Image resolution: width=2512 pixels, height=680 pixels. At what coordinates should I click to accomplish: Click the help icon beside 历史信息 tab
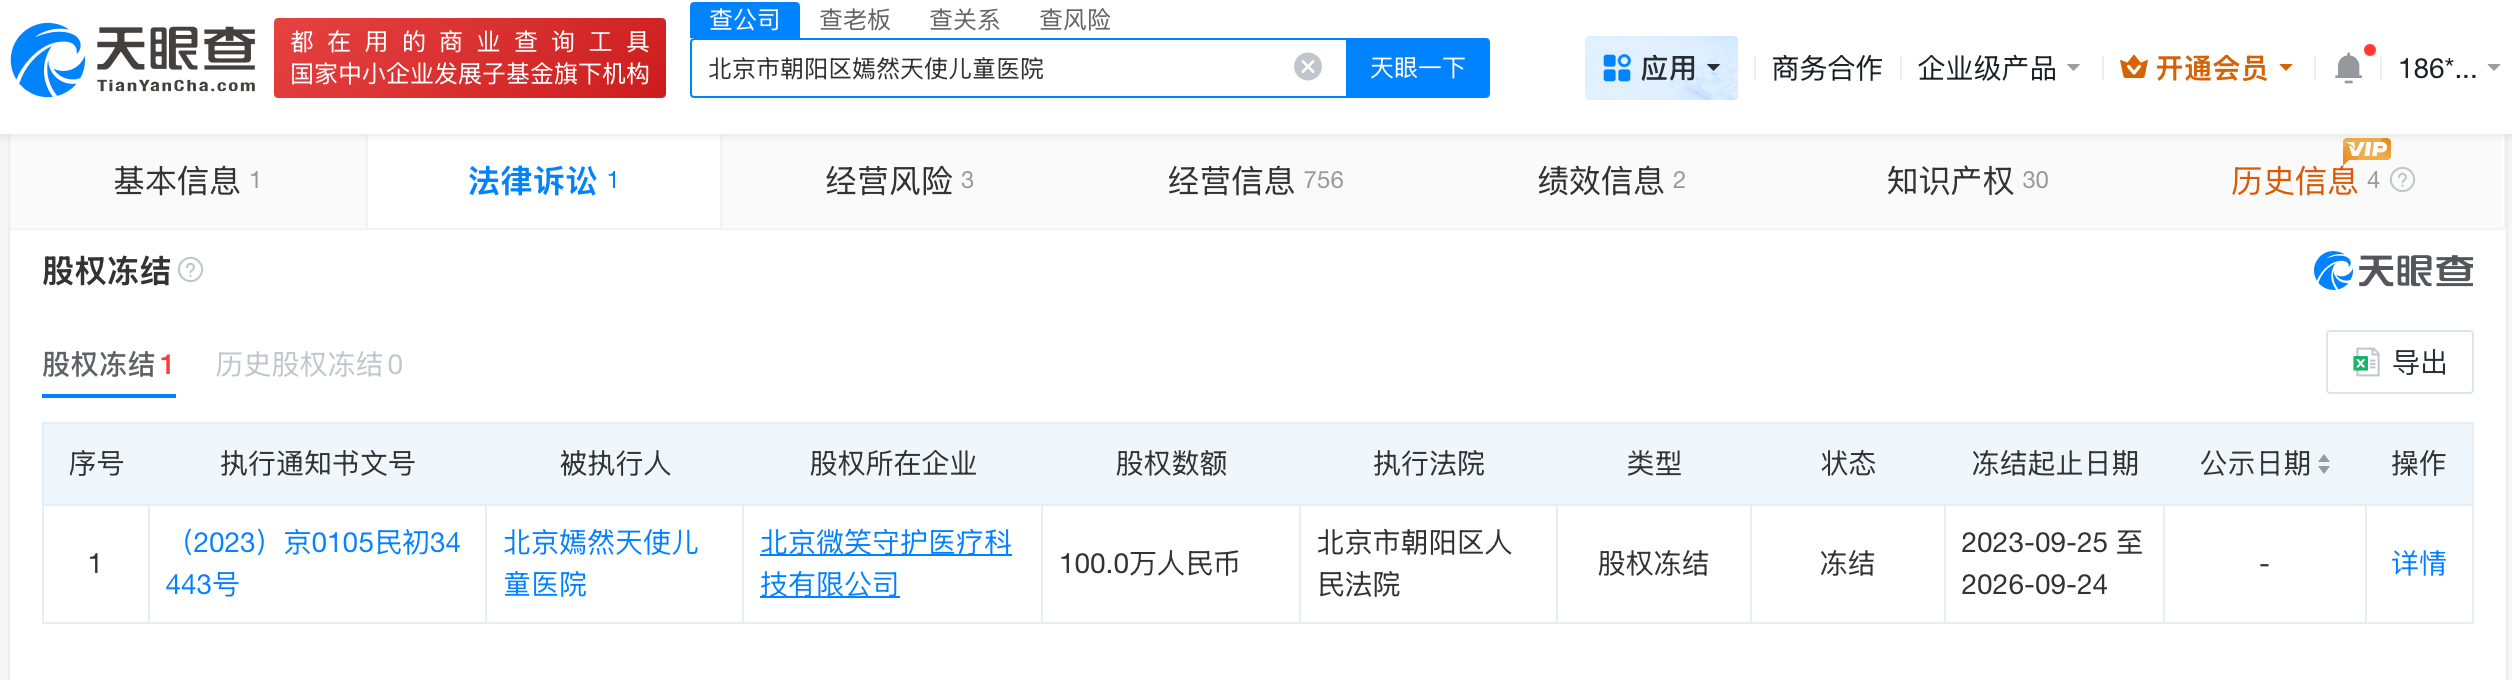pos(2403,180)
